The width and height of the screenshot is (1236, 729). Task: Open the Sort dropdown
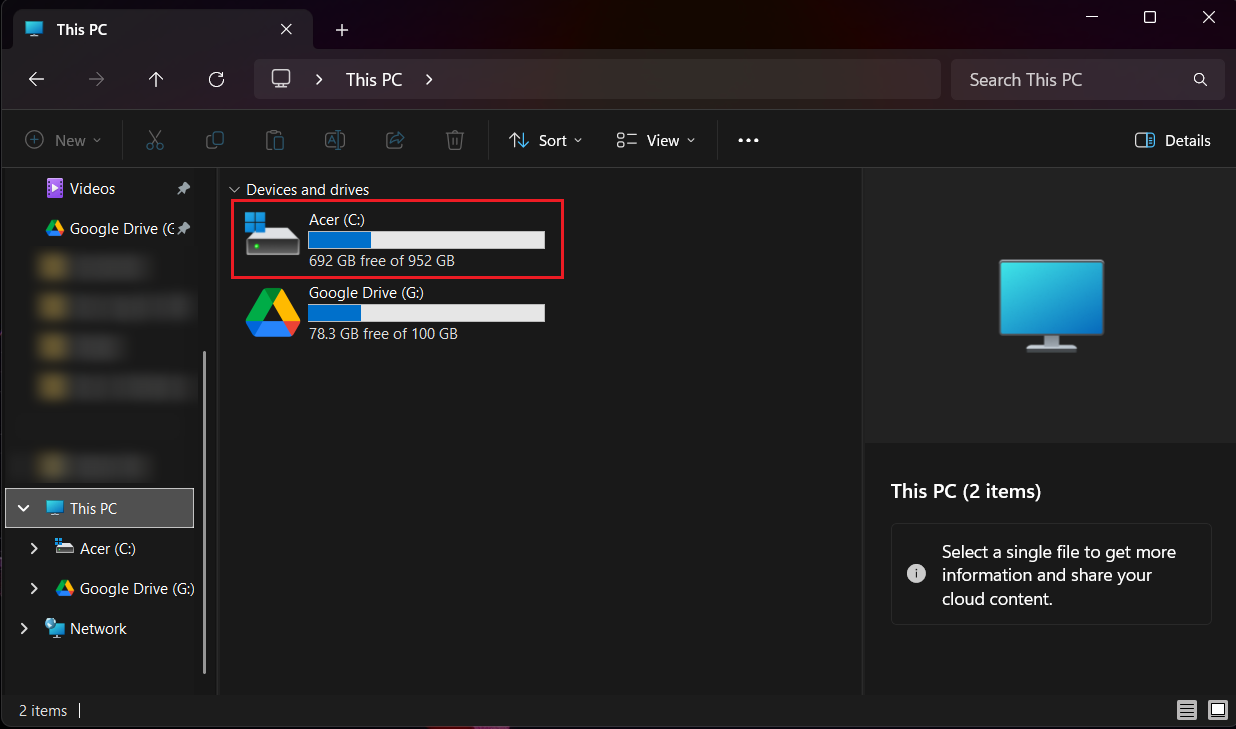point(545,140)
